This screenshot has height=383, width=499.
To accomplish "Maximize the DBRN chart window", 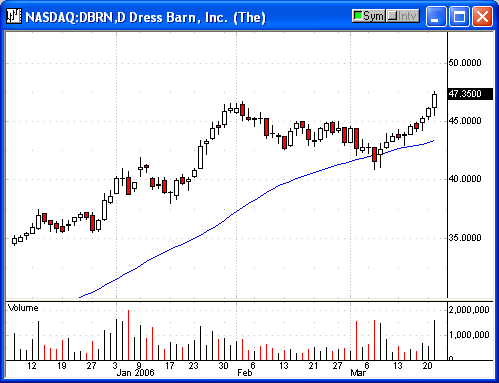I will coord(459,17).
